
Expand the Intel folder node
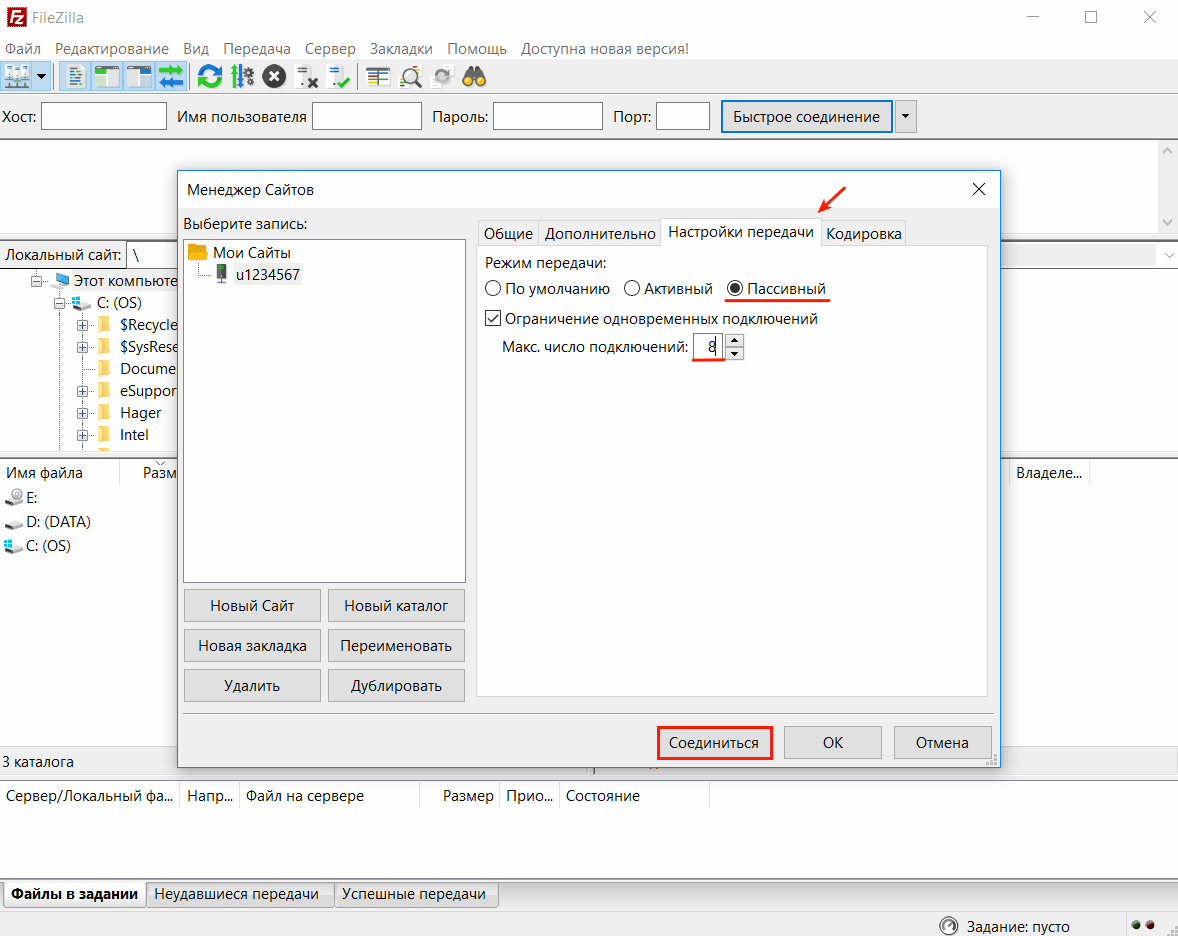[82, 435]
